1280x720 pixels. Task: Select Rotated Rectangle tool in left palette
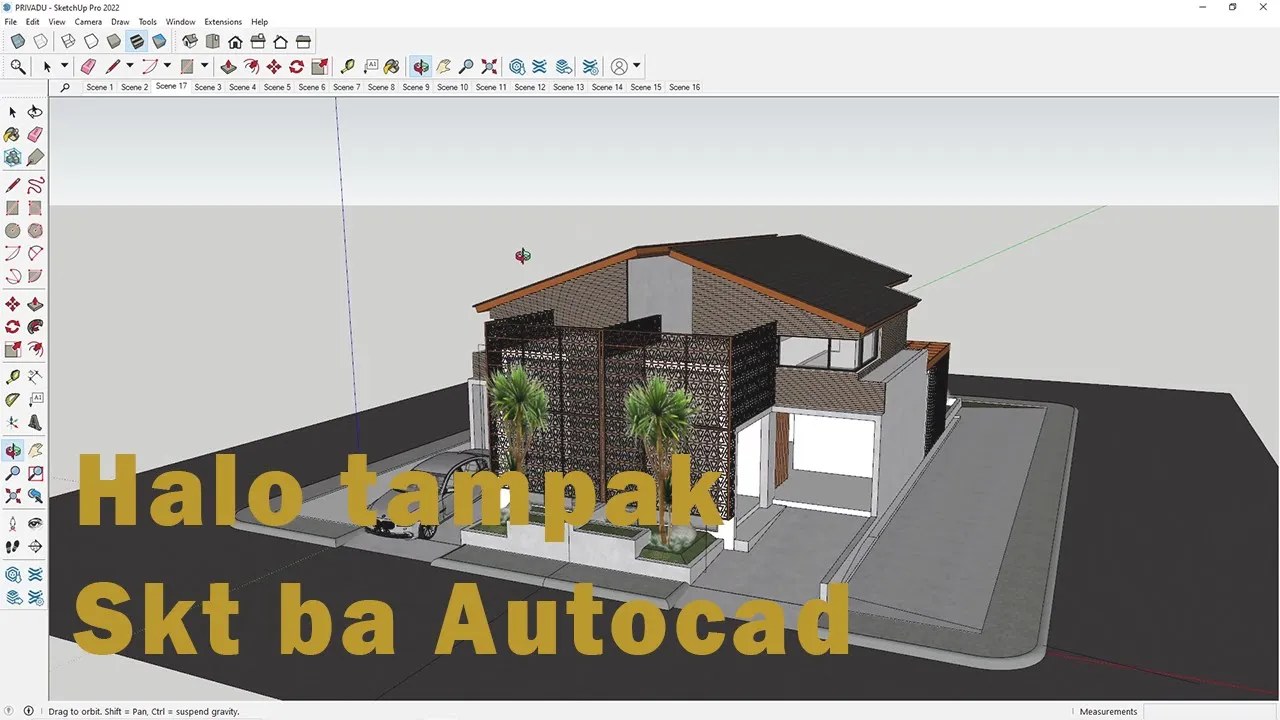point(35,208)
